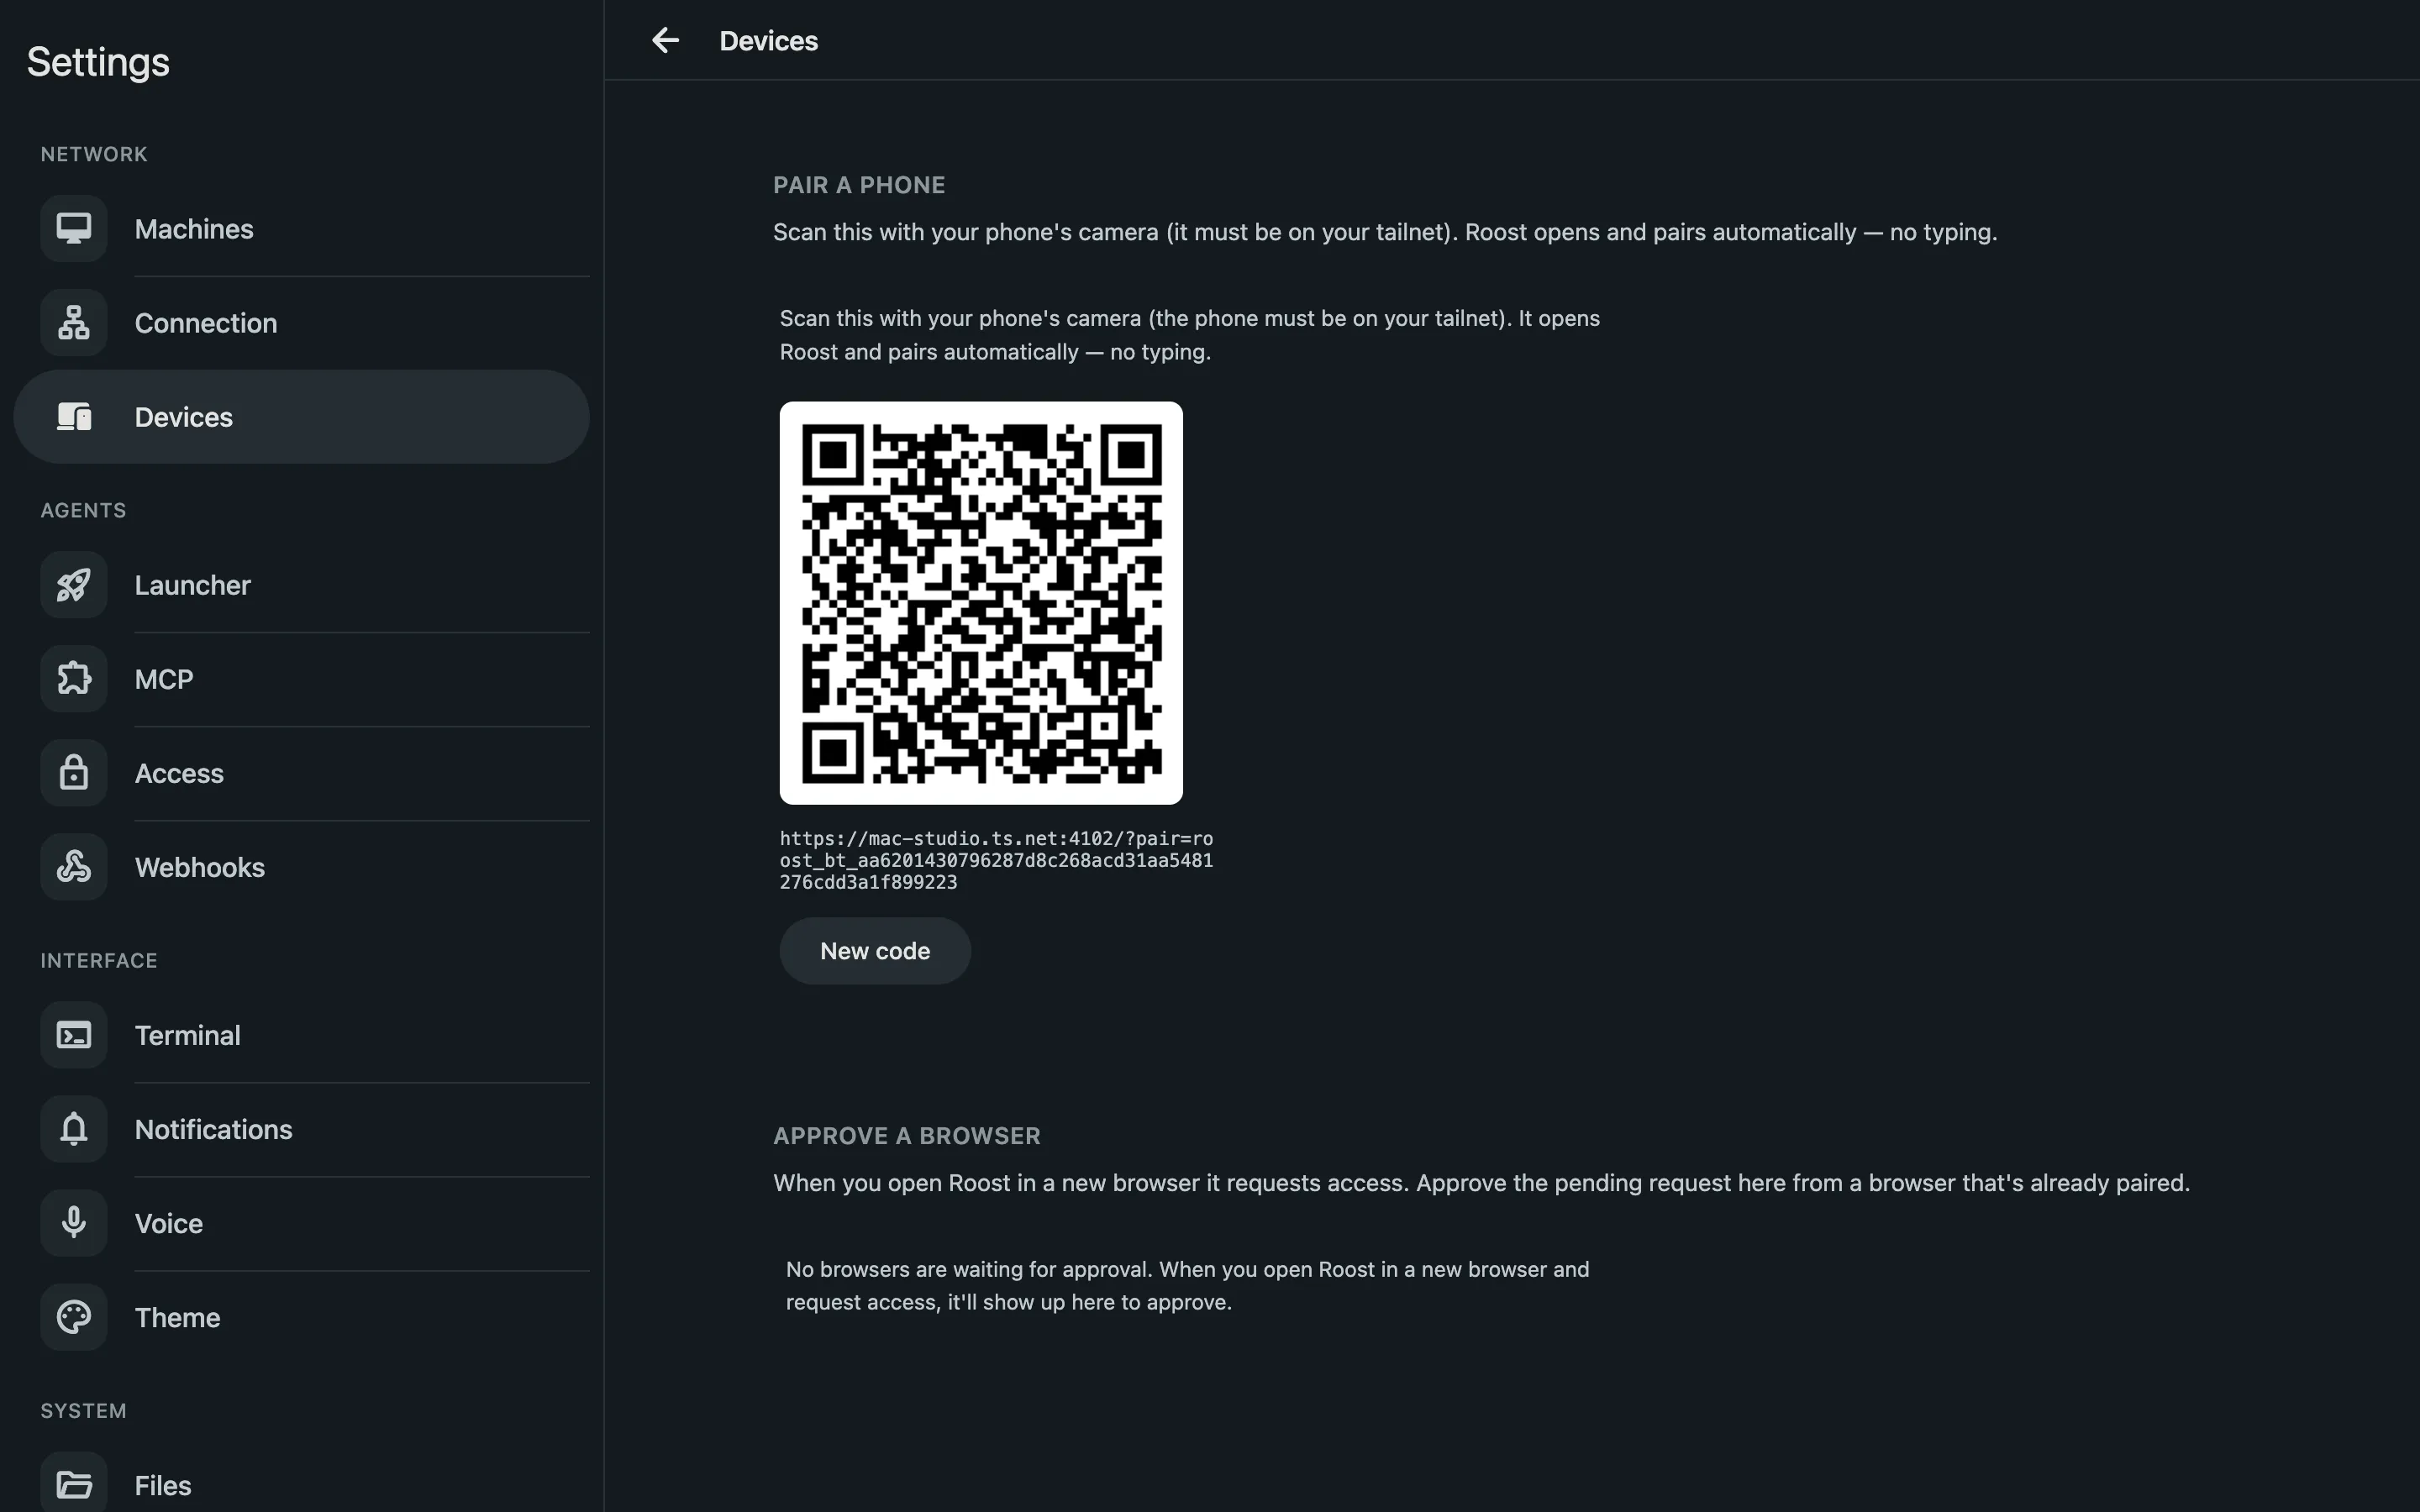Open Launcher settings
The width and height of the screenshot is (2420, 1512).
tap(301, 585)
